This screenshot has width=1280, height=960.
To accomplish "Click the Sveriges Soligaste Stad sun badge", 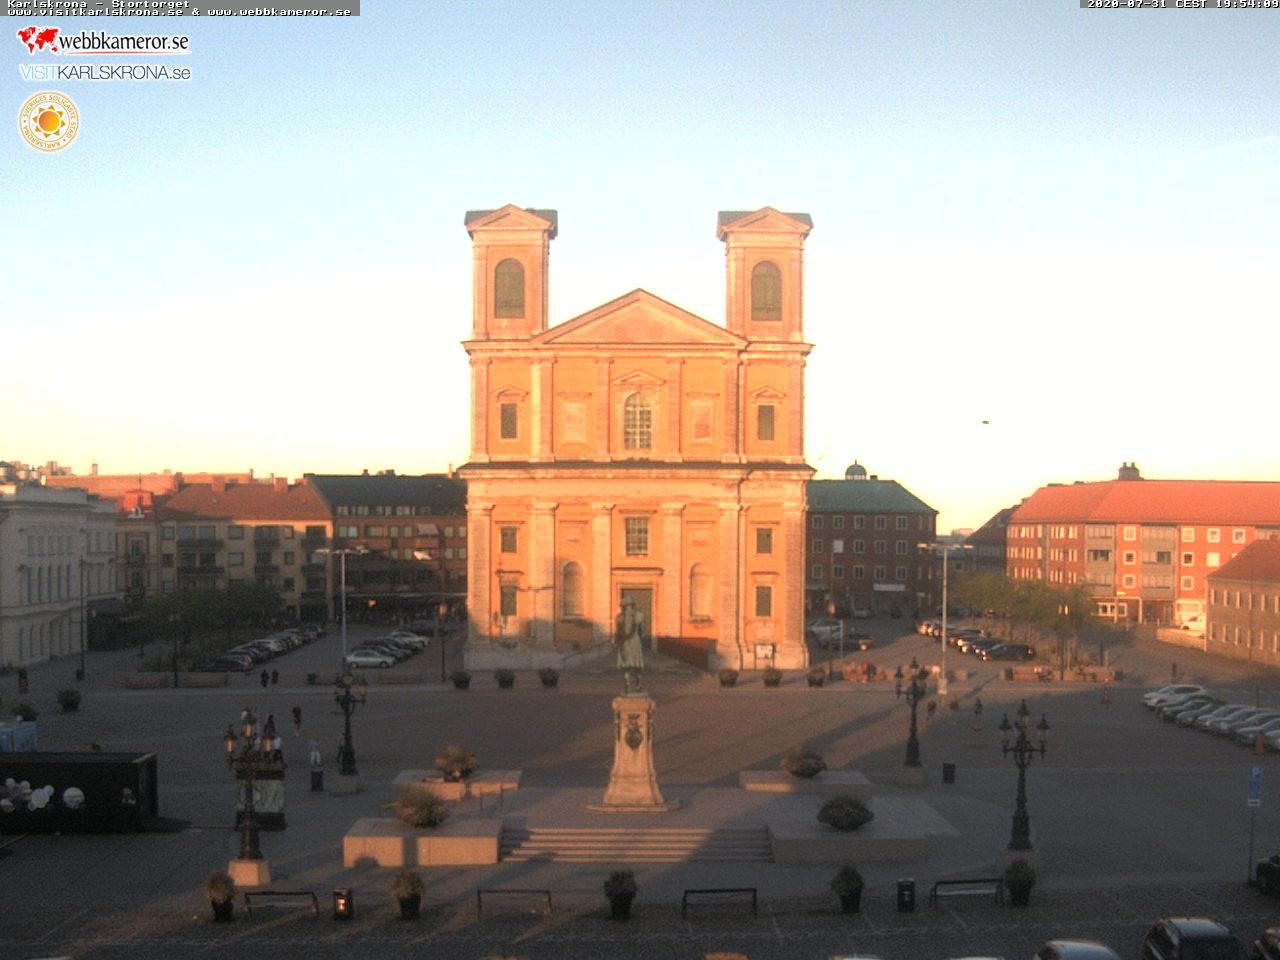I will tap(48, 122).
